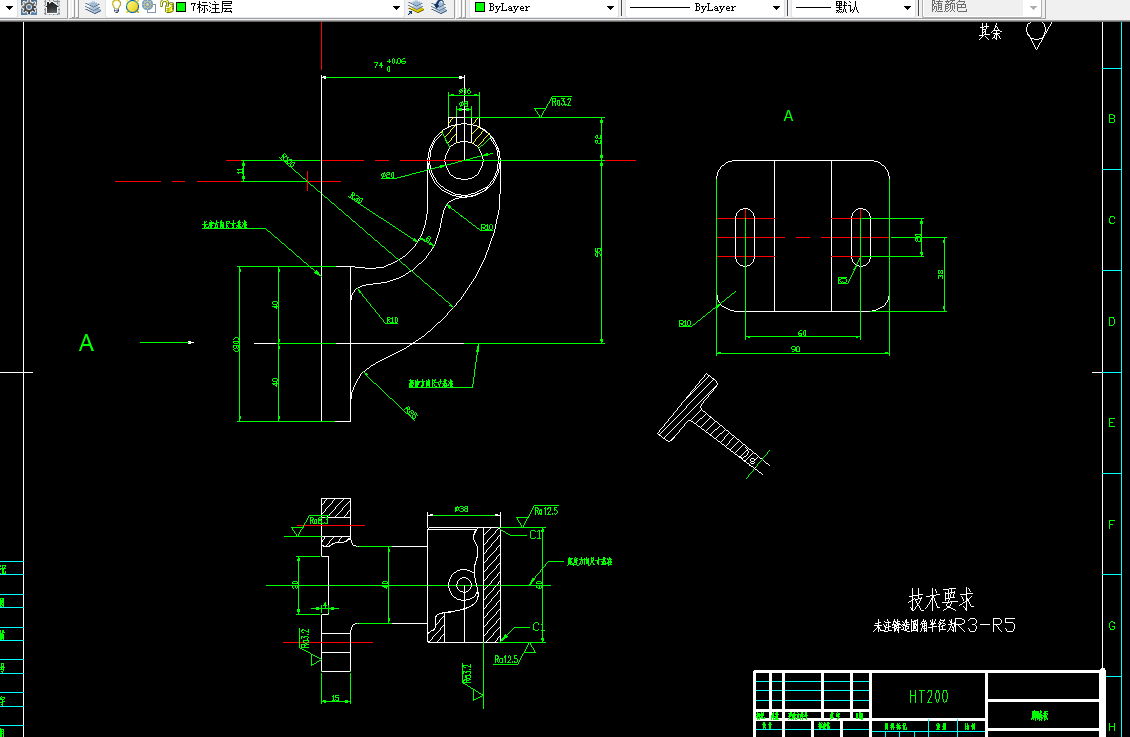Toggle the layer freeze sun icon
The image size is (1130, 737).
[x=133, y=7]
